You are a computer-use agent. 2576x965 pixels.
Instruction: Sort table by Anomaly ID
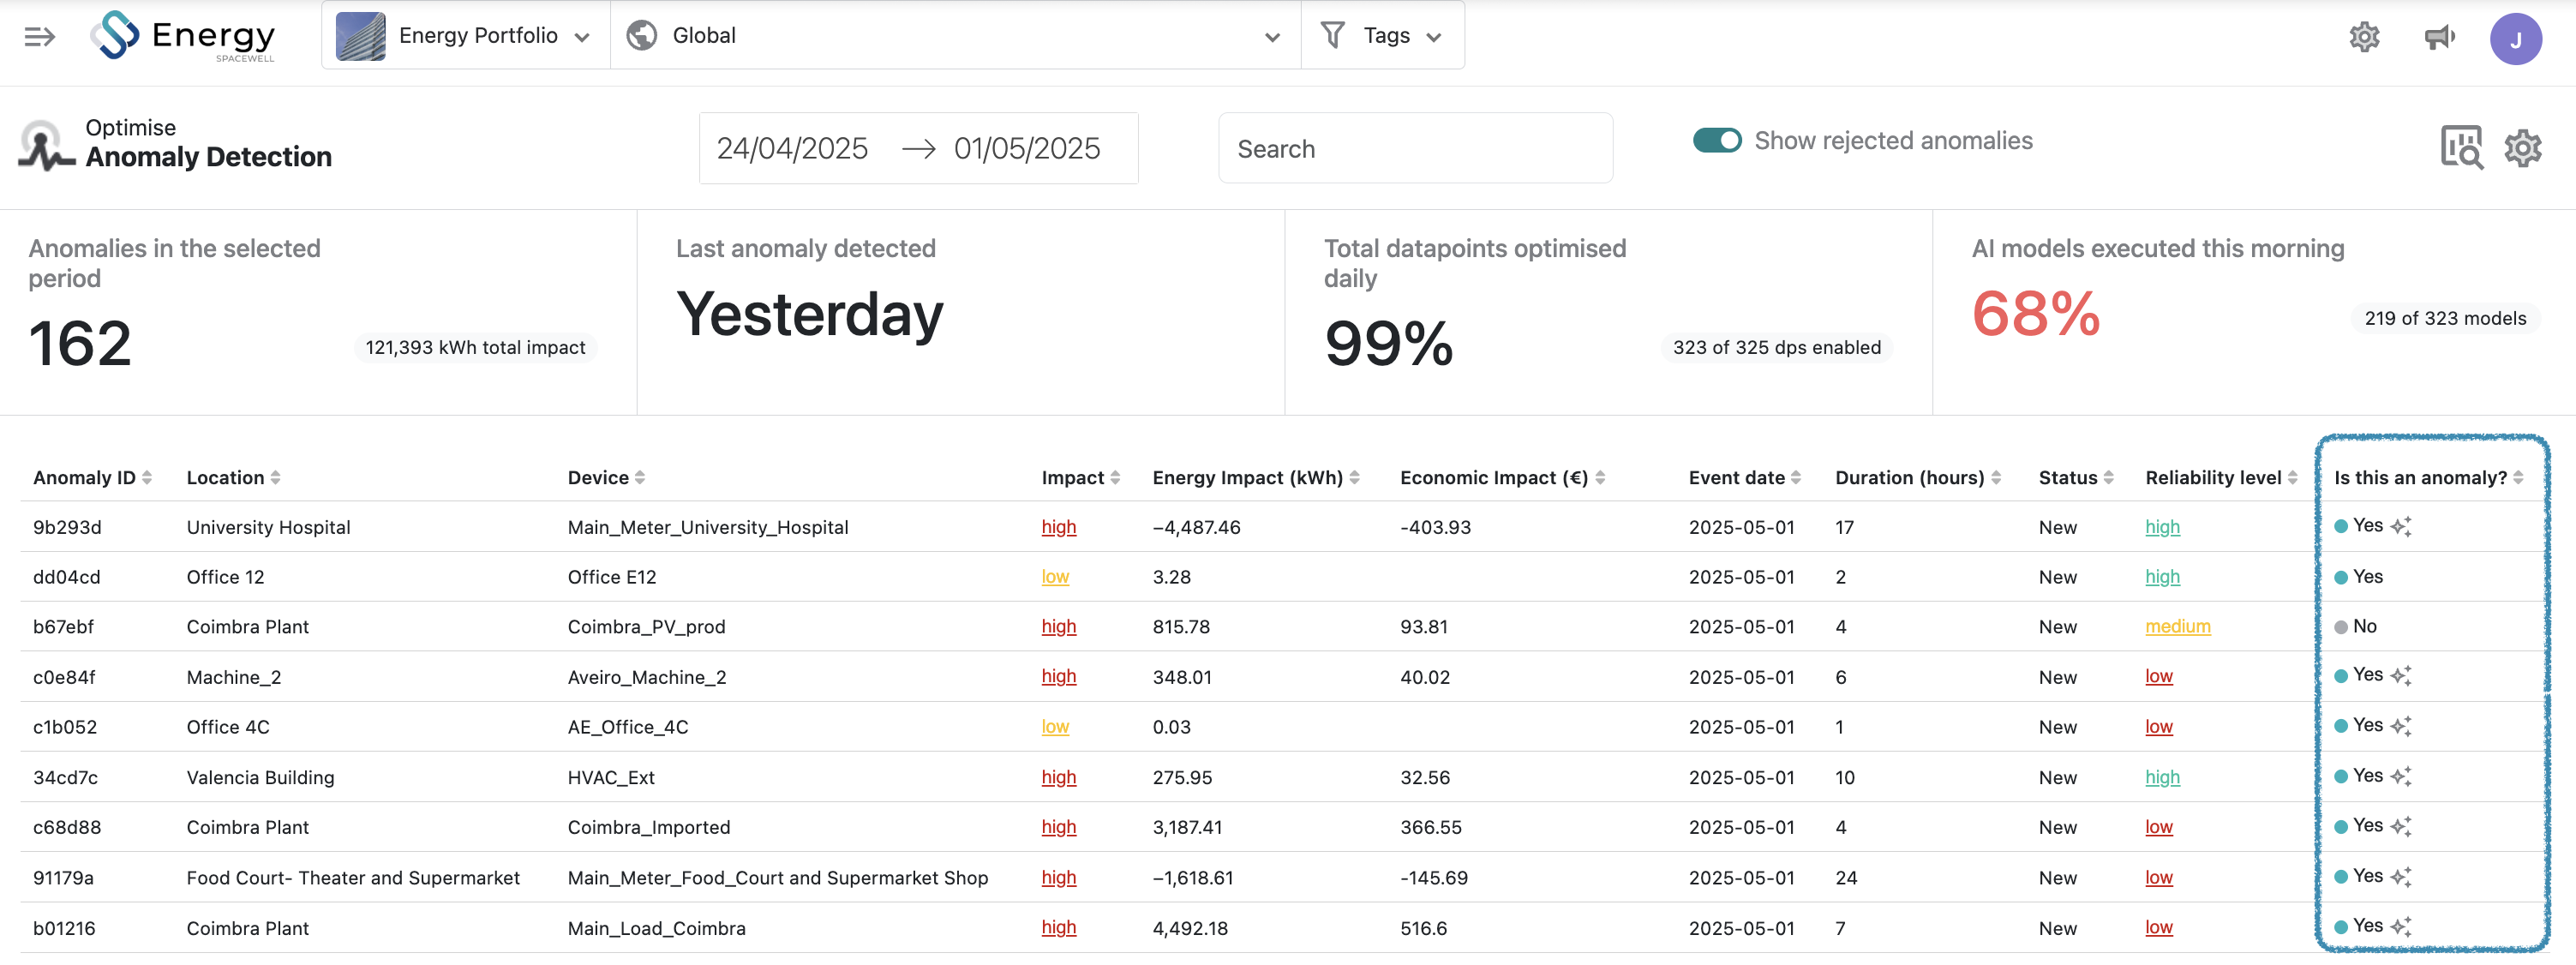(93, 478)
